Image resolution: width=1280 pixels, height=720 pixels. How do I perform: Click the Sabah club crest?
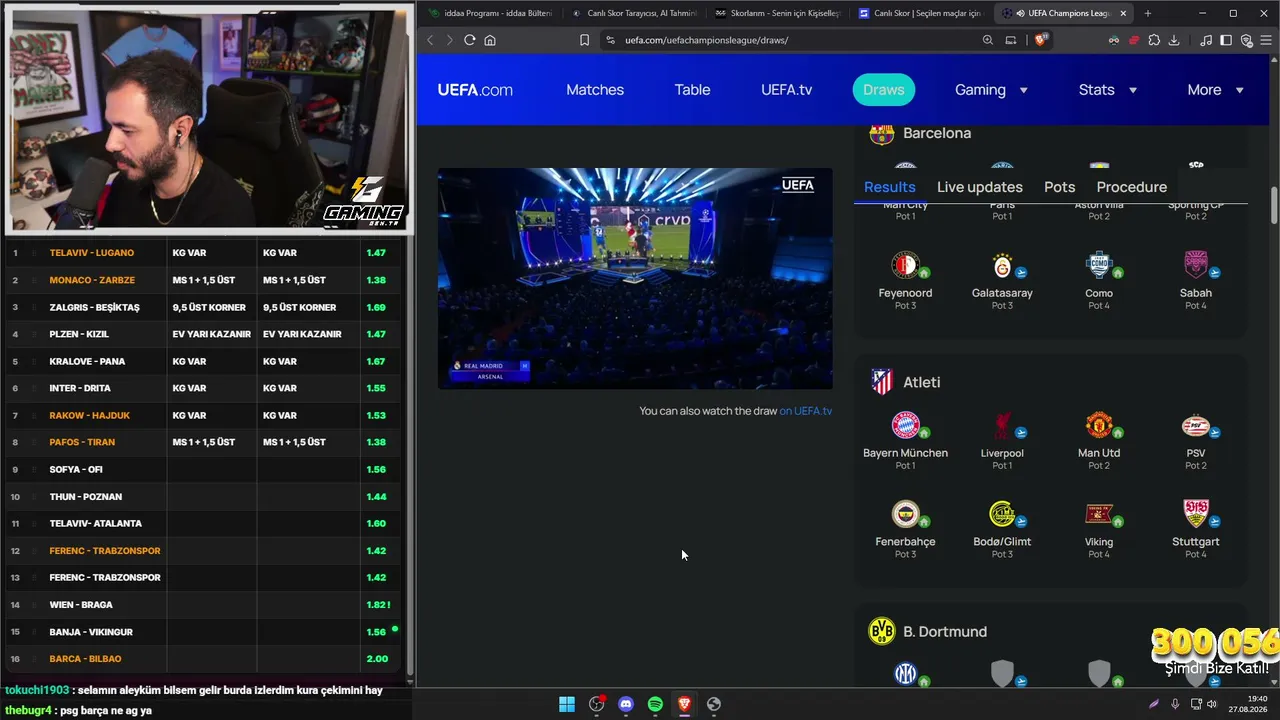coord(1196,265)
